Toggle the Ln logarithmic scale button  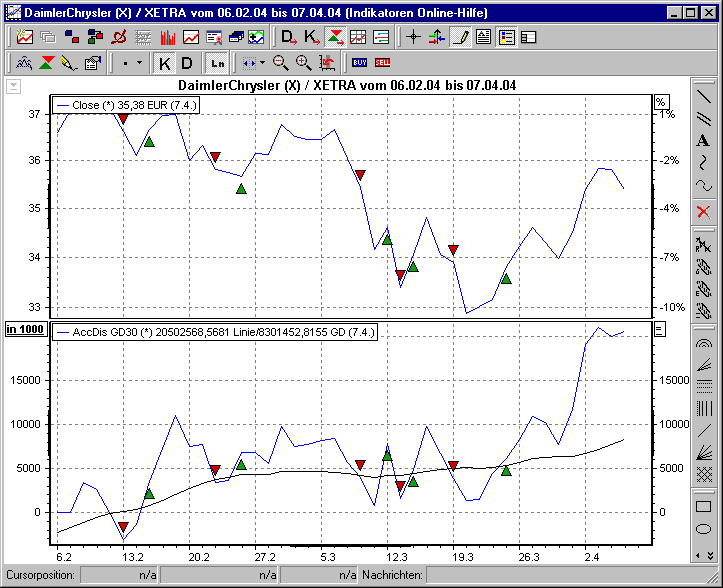[217, 62]
